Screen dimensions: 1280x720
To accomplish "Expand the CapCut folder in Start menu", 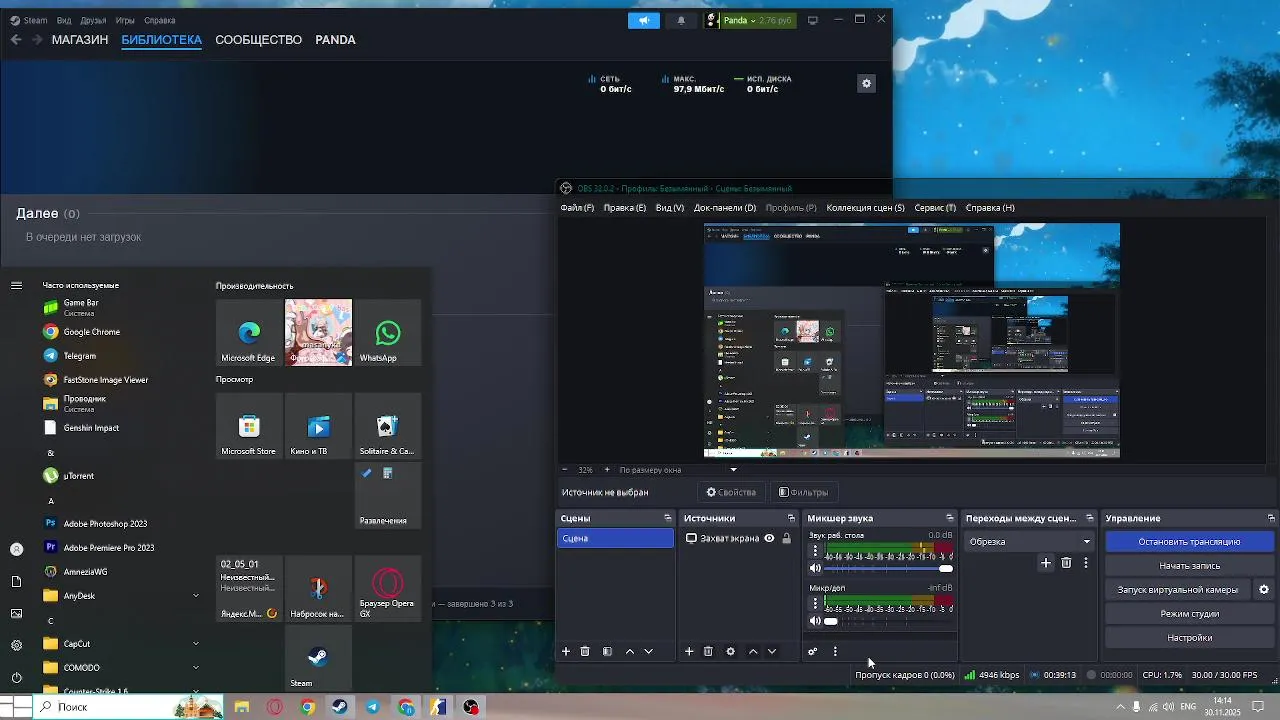I will coord(196,644).
